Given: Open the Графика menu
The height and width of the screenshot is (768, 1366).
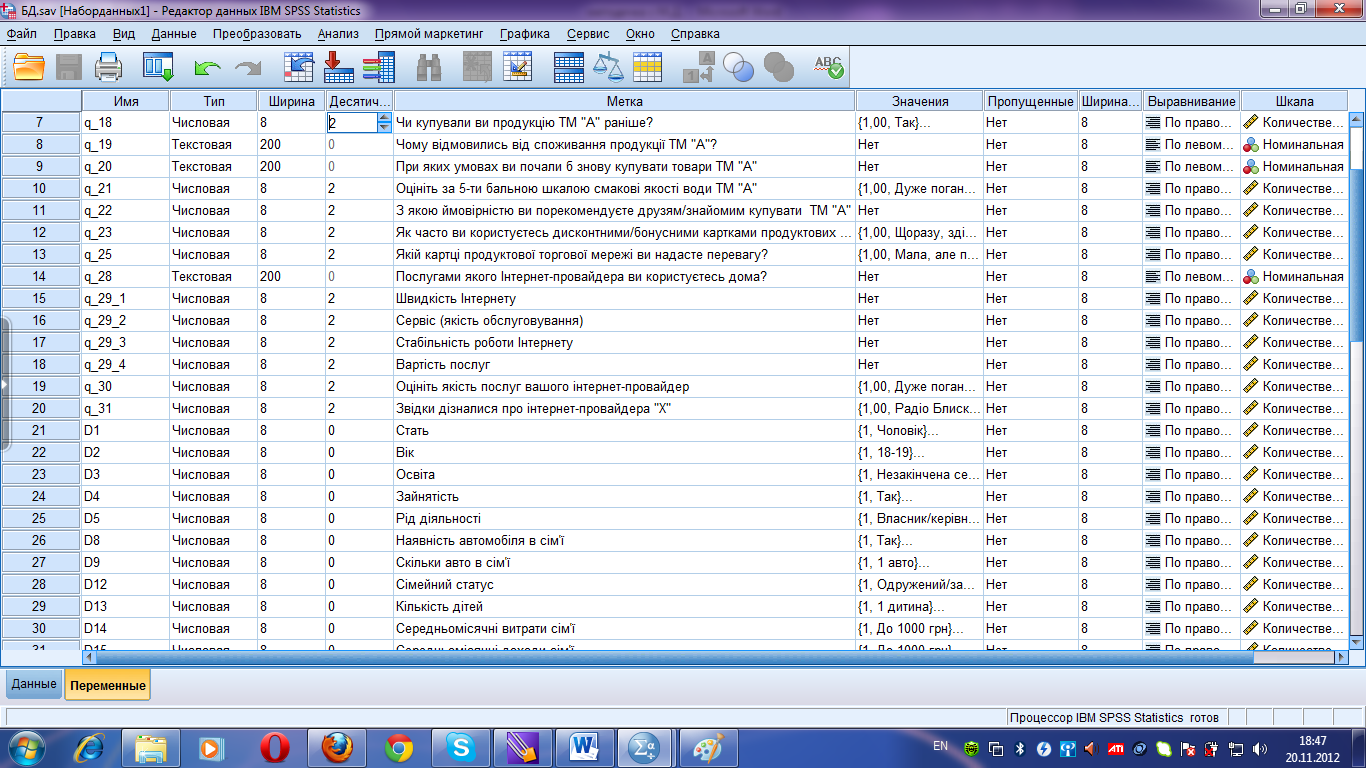Looking at the screenshot, I should click(x=525, y=33).
